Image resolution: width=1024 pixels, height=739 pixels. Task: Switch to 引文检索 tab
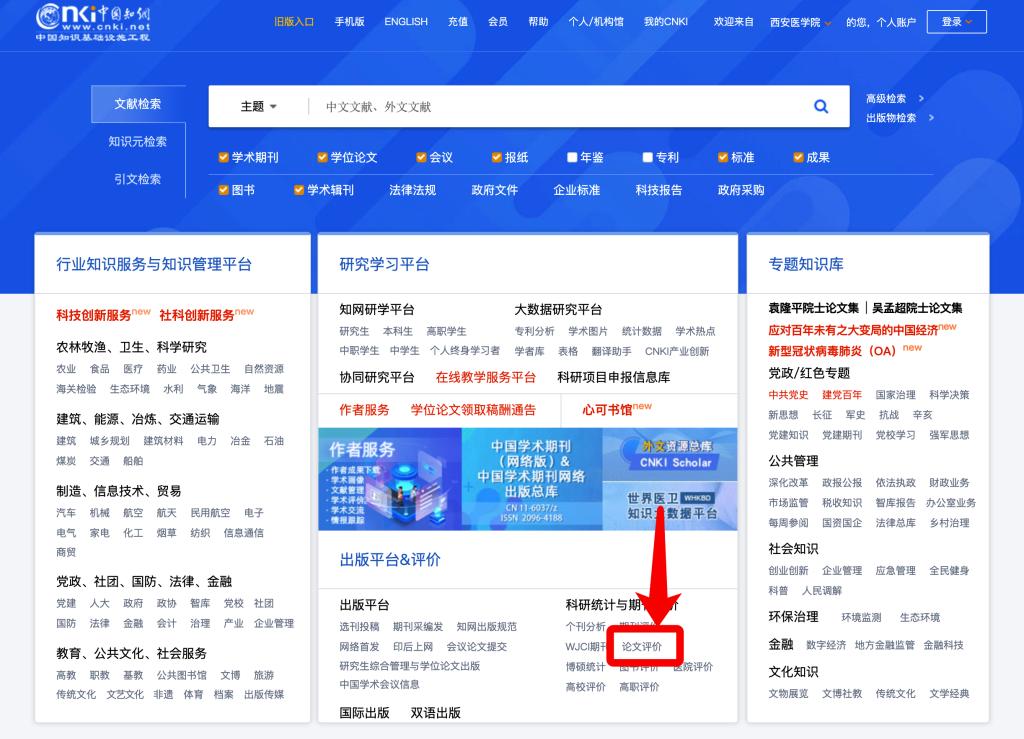[x=138, y=179]
